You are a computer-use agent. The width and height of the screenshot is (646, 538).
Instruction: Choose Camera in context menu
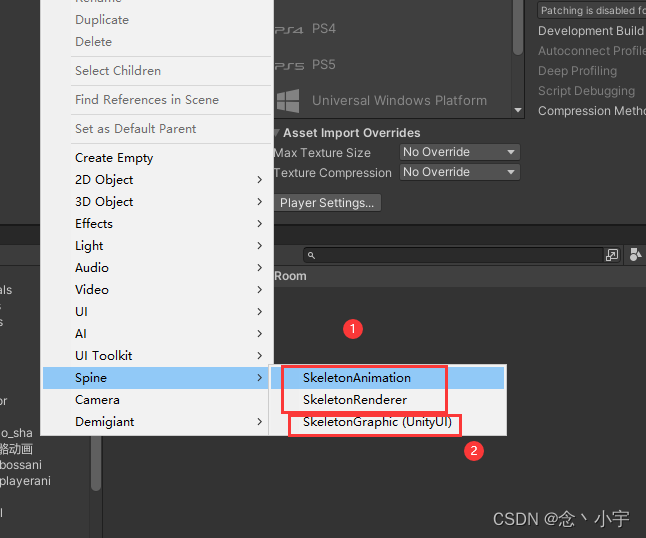(157, 400)
